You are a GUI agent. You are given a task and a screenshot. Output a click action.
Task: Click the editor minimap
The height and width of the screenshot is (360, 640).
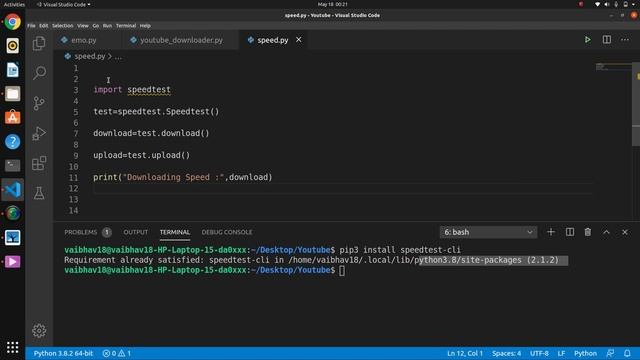613,67
